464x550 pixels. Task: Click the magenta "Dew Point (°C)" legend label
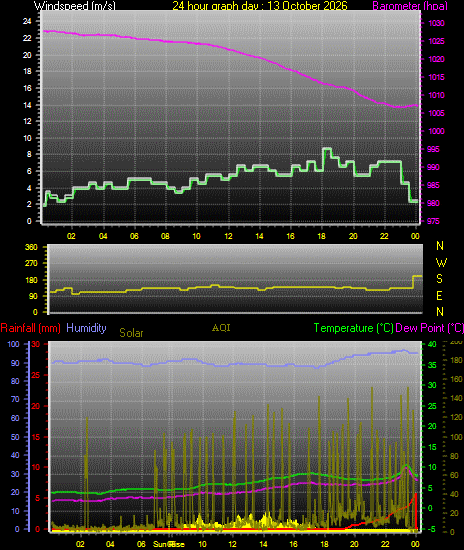429,328
